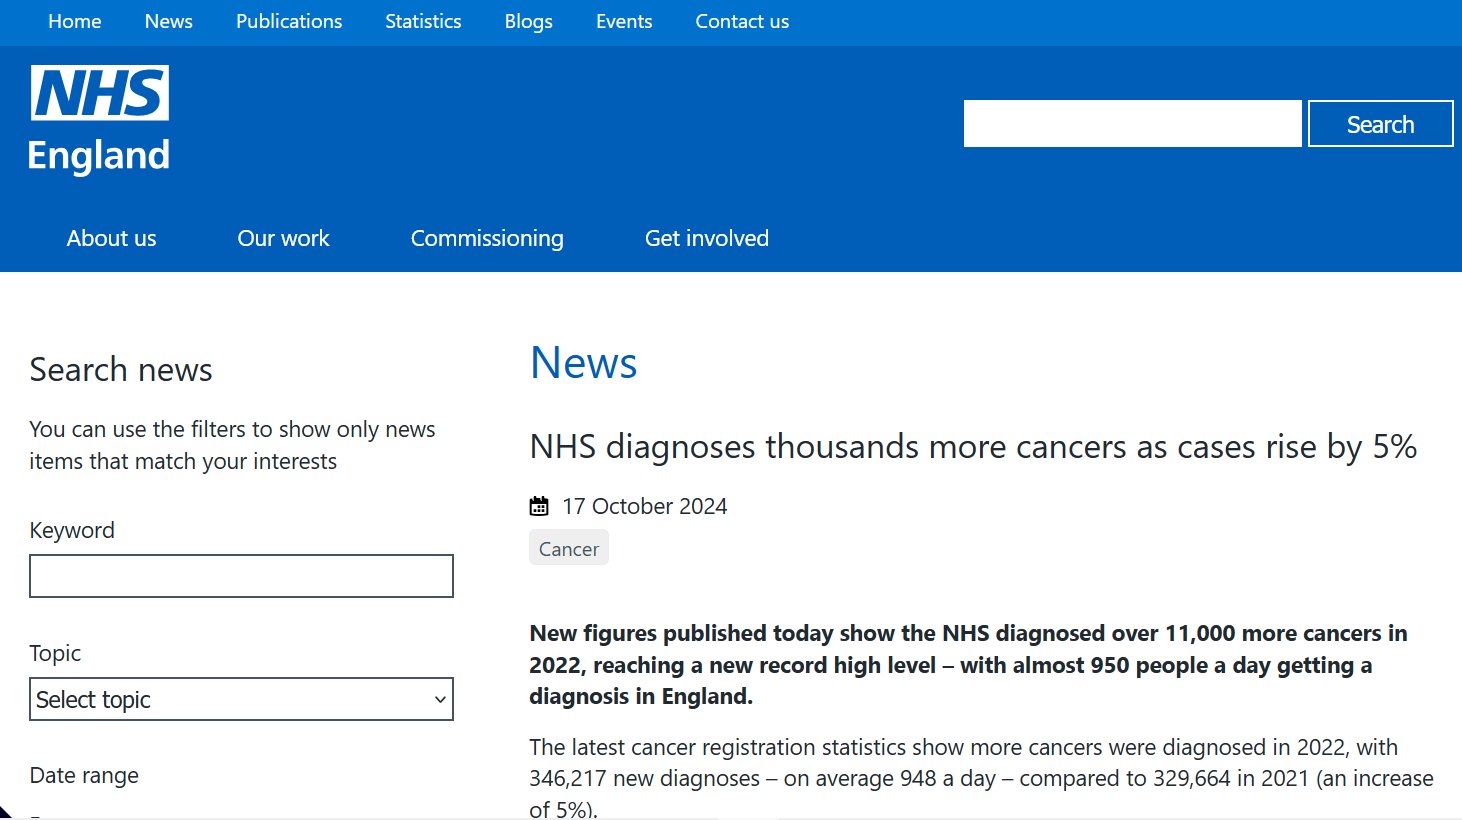Open the Events page
This screenshot has width=1462, height=820.
click(x=624, y=21)
